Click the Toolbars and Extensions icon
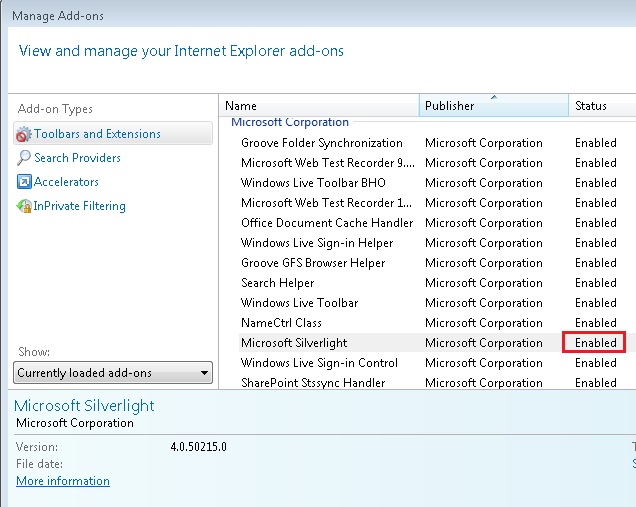 point(24,134)
